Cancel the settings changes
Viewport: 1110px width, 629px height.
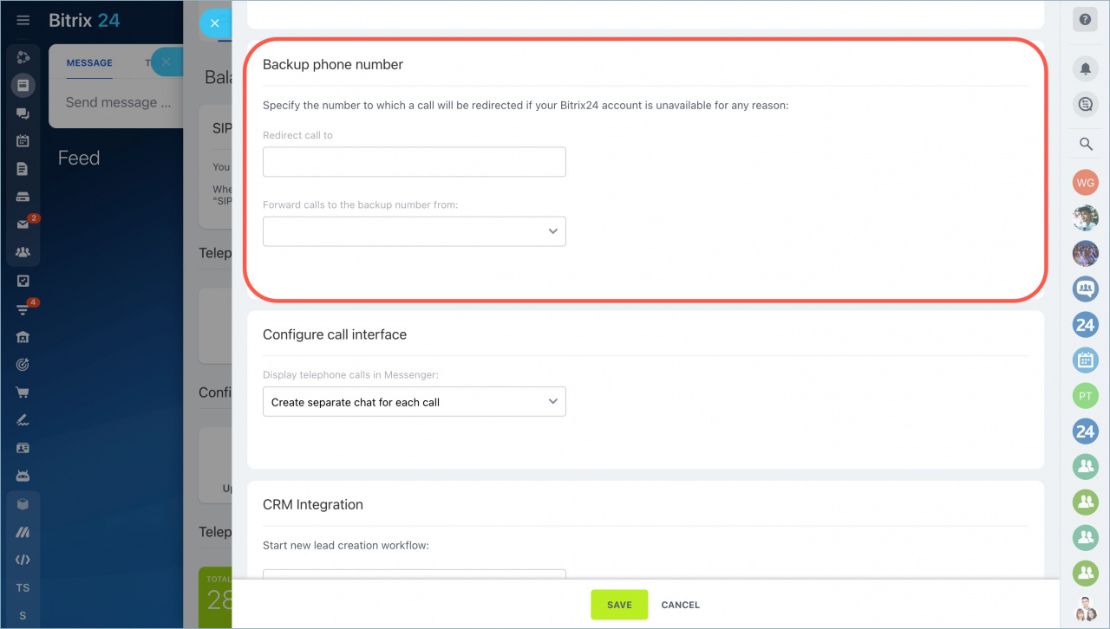[x=680, y=605]
